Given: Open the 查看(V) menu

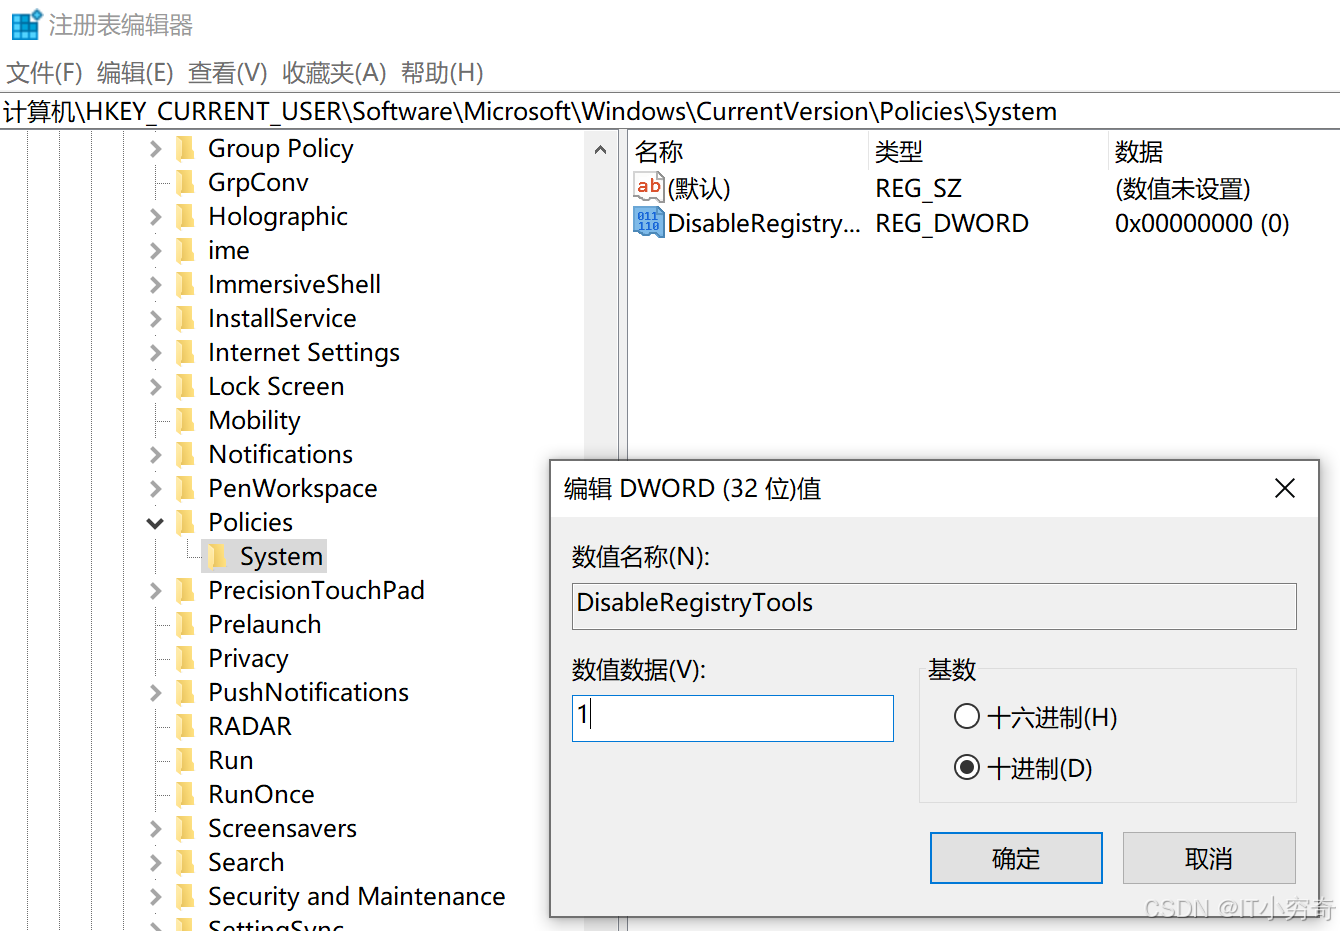Looking at the screenshot, I should (228, 73).
